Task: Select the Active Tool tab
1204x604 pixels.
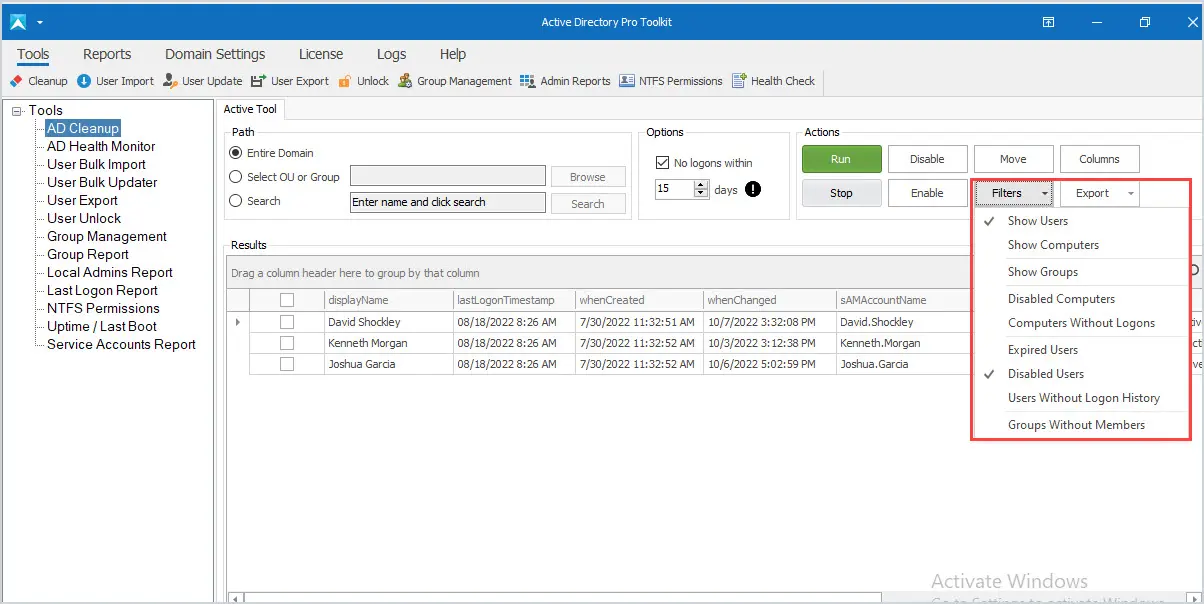Action: click(x=252, y=109)
